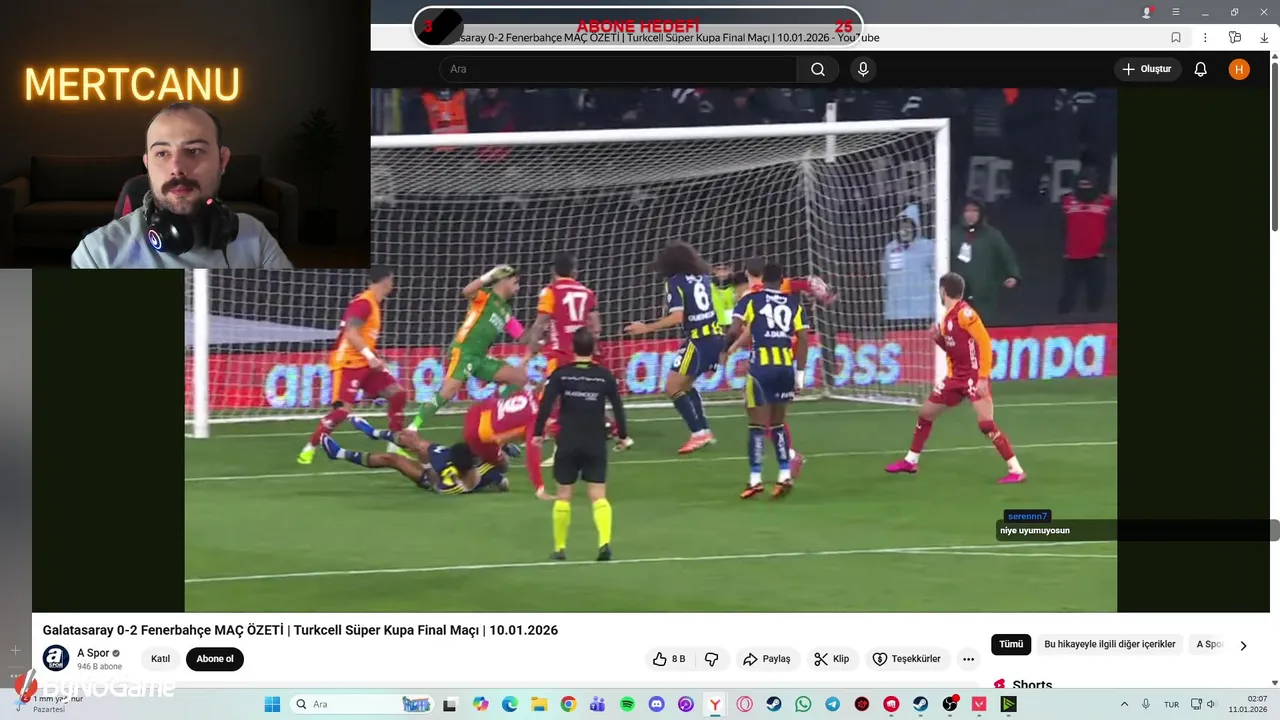Click the Windows taskbar Ara search box
Screen dimensions: 1280x720
[362, 704]
